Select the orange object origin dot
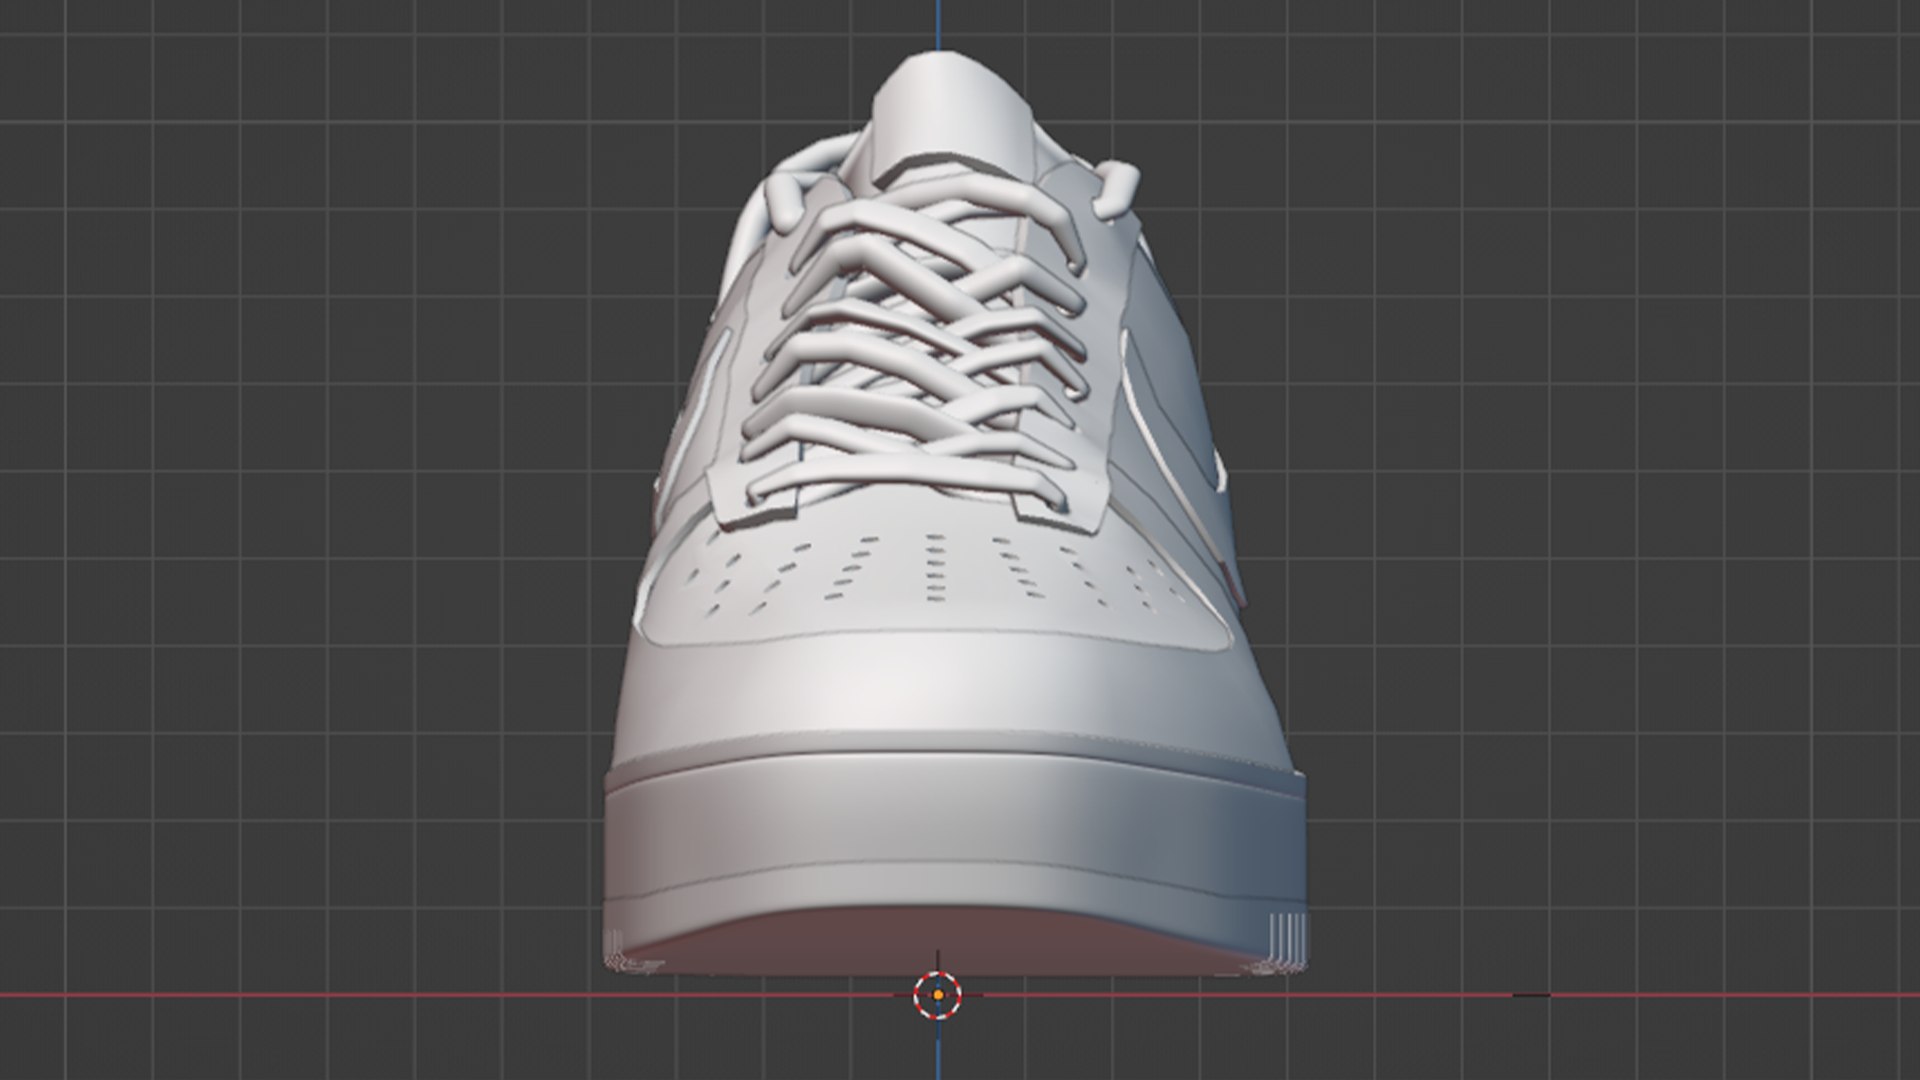 [938, 995]
